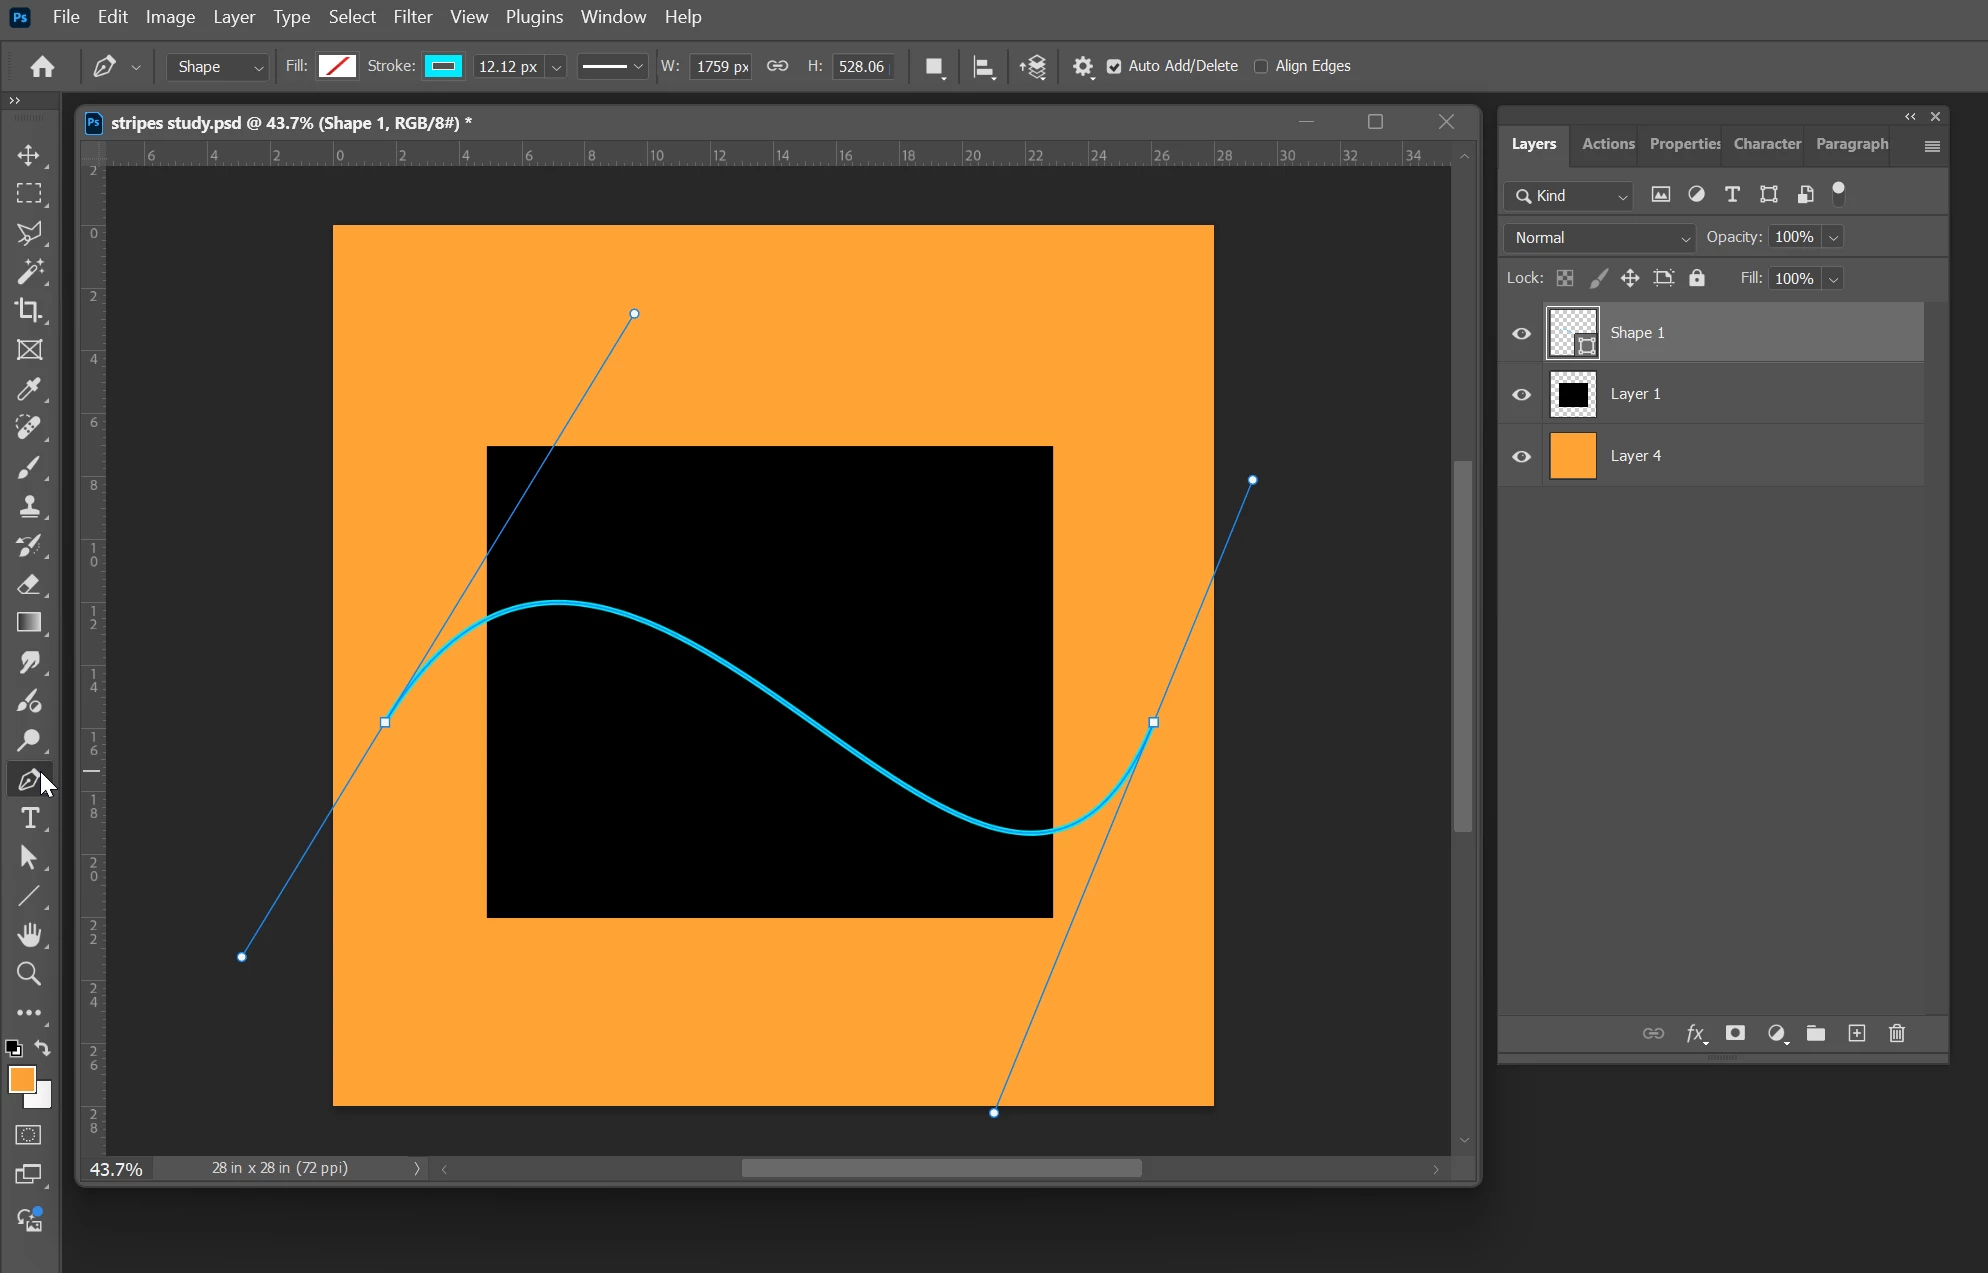Open the Kind layer filter dropdown
This screenshot has height=1273, width=1988.
1570,196
